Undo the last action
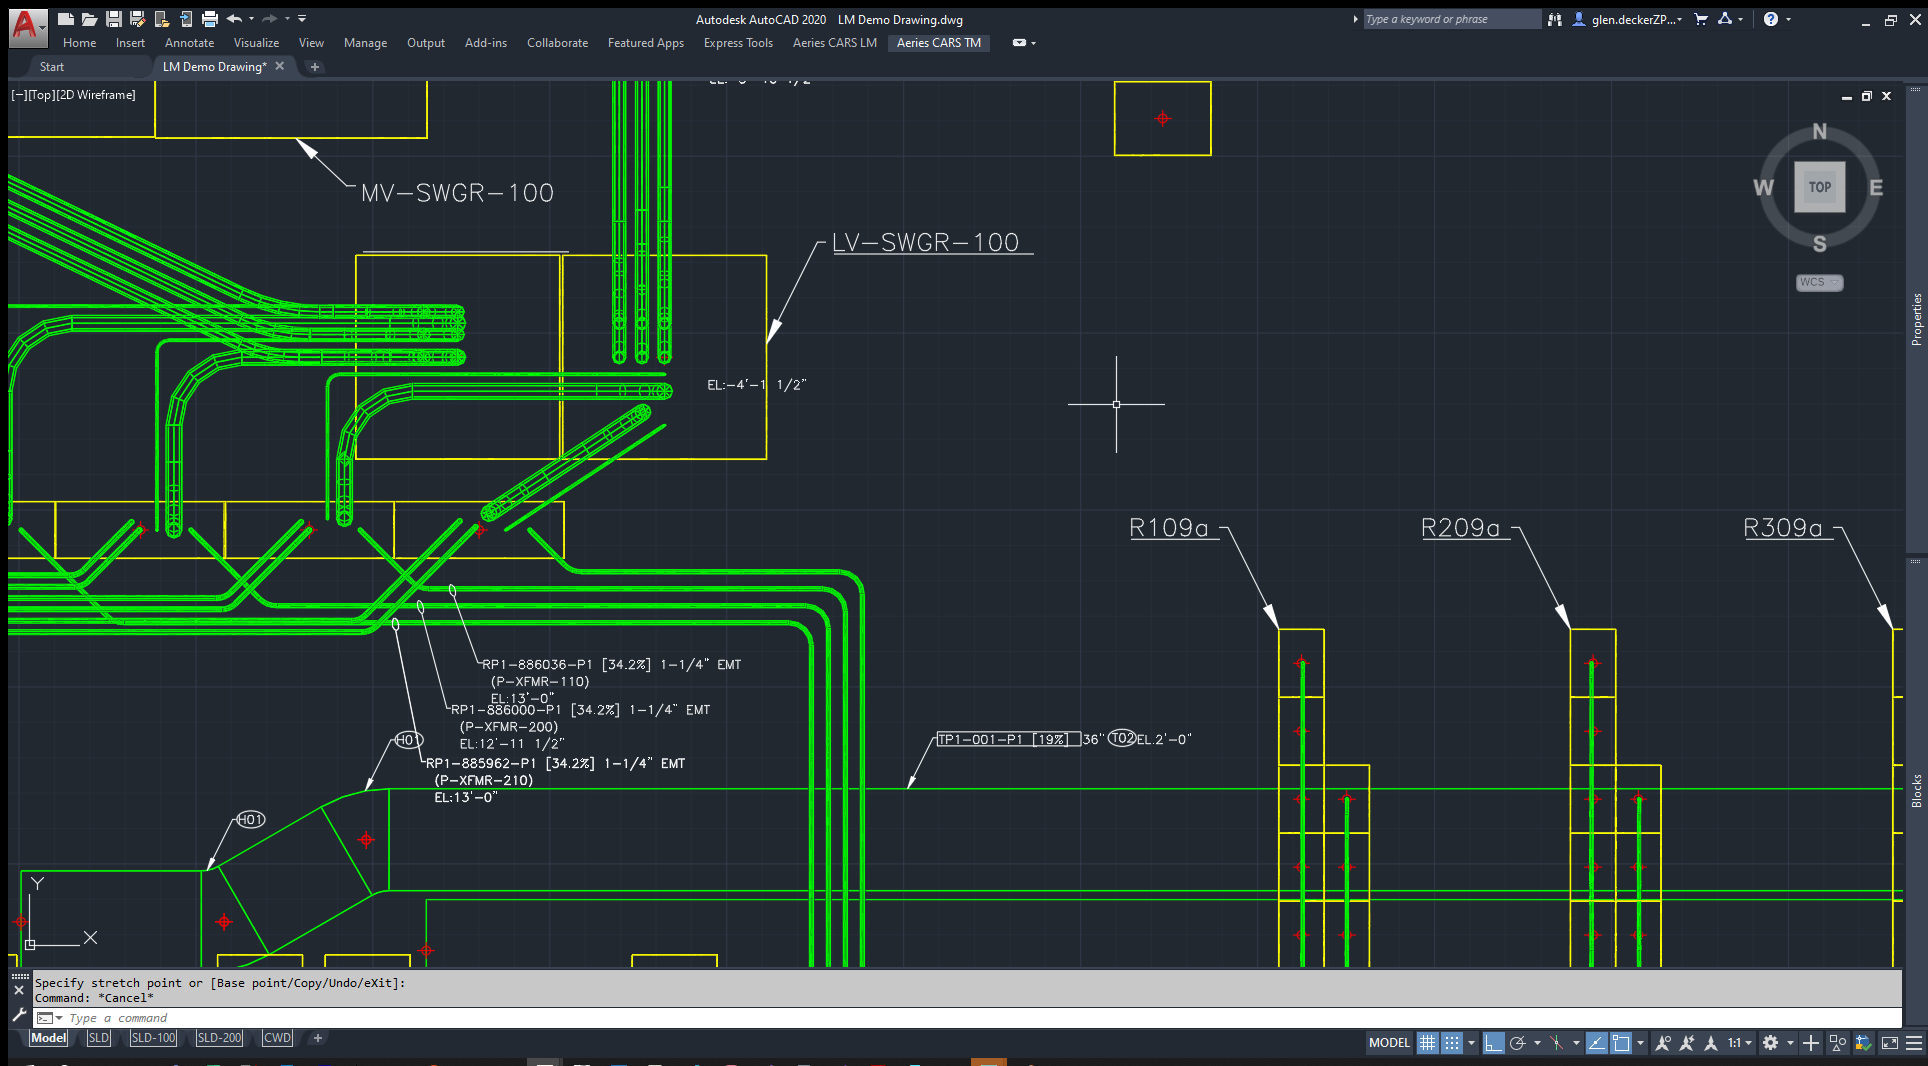The width and height of the screenshot is (1928, 1066). [x=234, y=18]
